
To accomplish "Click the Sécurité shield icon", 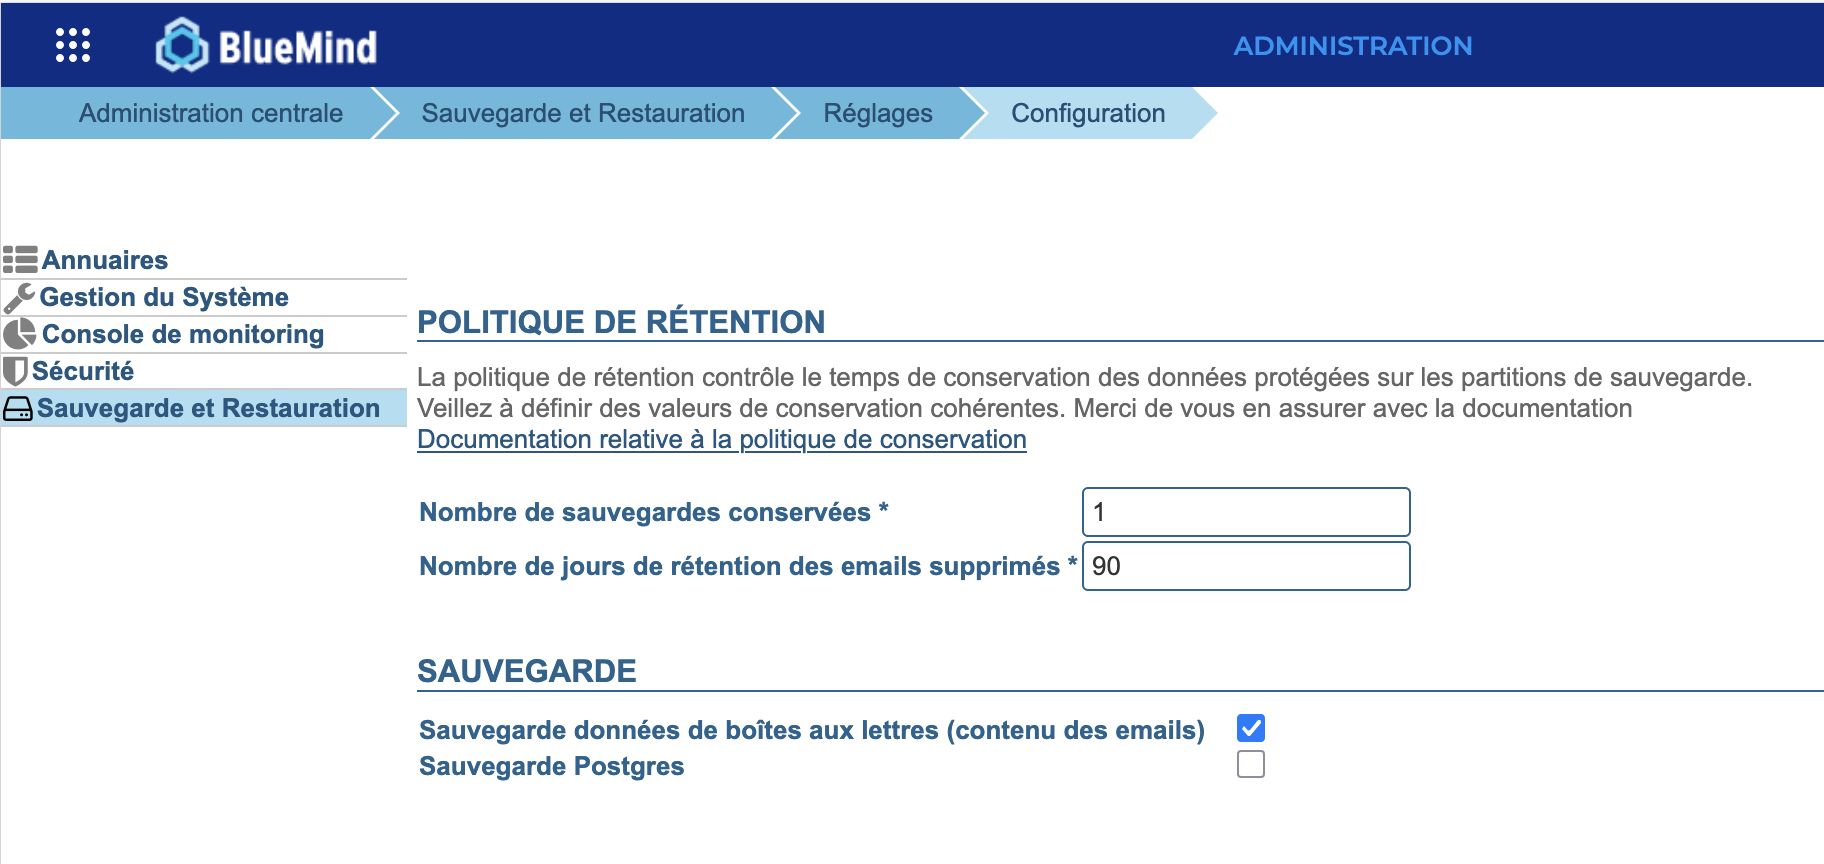I will click(x=15, y=371).
